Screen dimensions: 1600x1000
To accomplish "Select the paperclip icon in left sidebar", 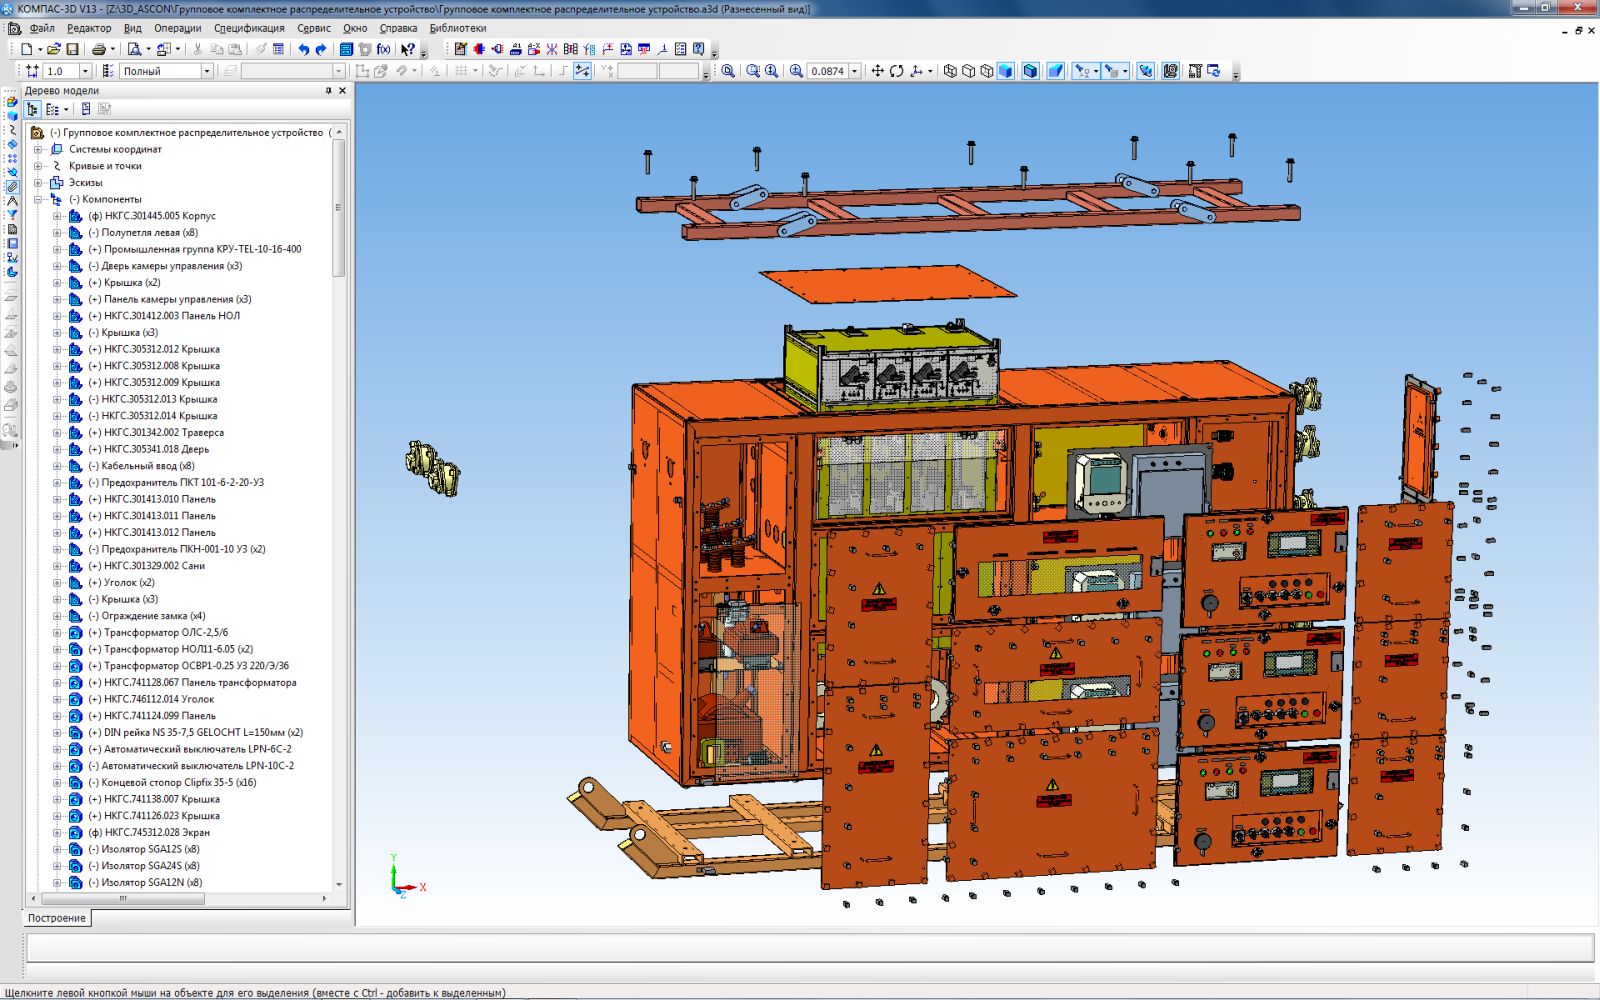I will coord(12,187).
